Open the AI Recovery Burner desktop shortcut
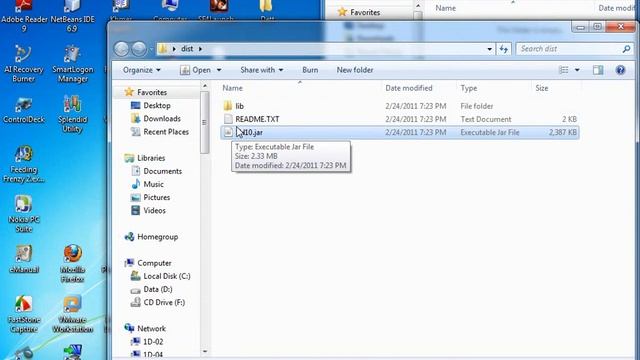640x360 pixels. pyautogui.click(x=24, y=64)
